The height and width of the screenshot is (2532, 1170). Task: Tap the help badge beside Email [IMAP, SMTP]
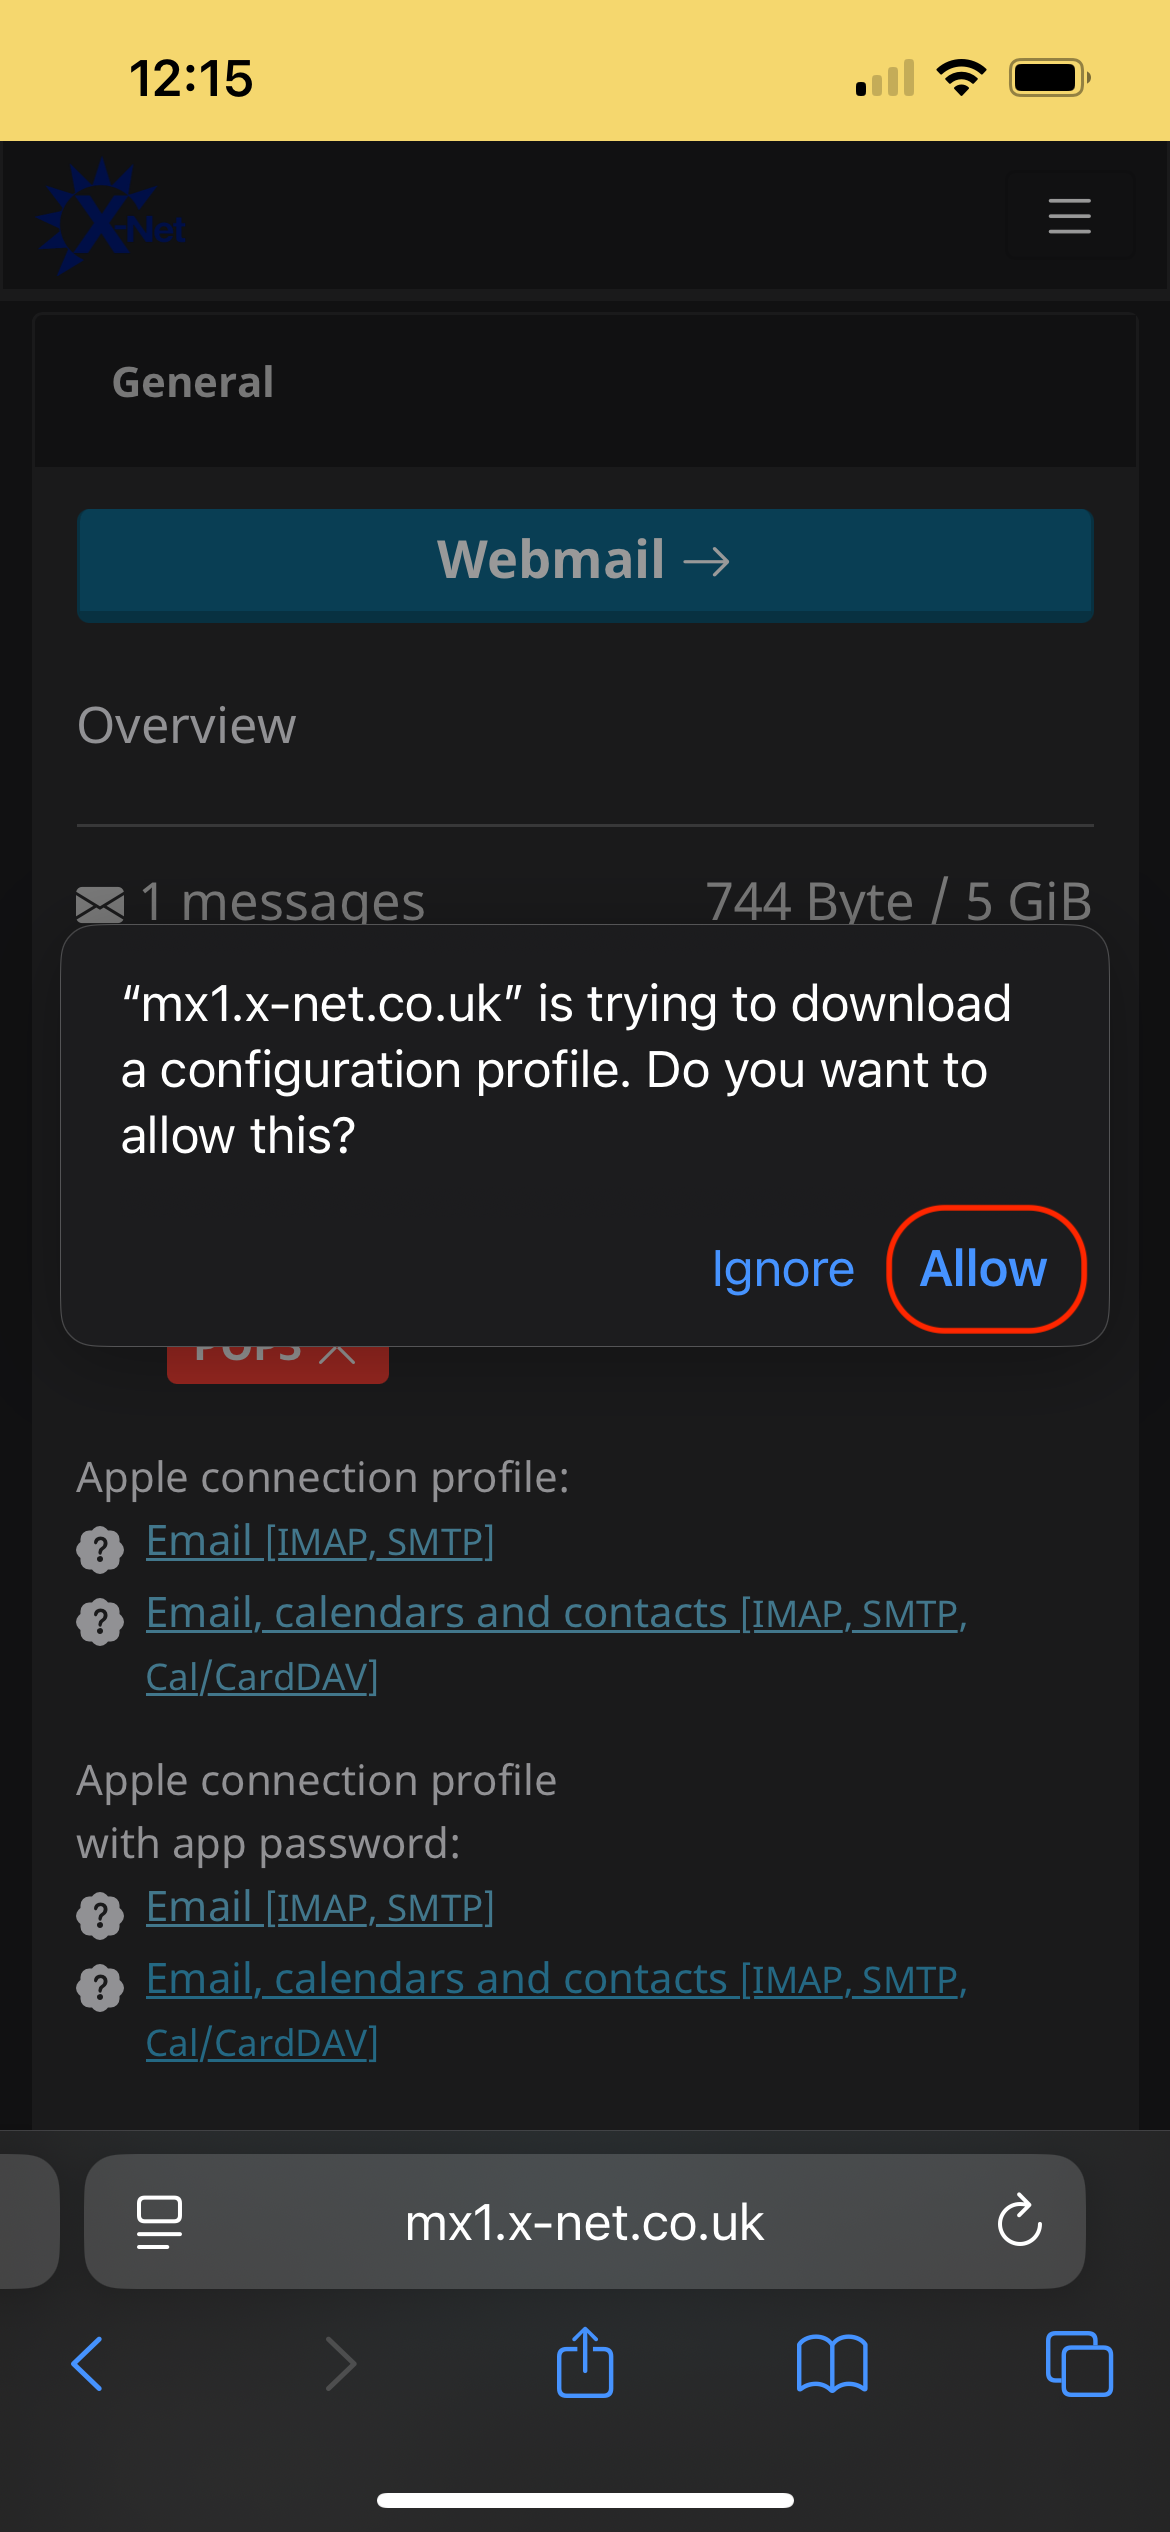(100, 1541)
